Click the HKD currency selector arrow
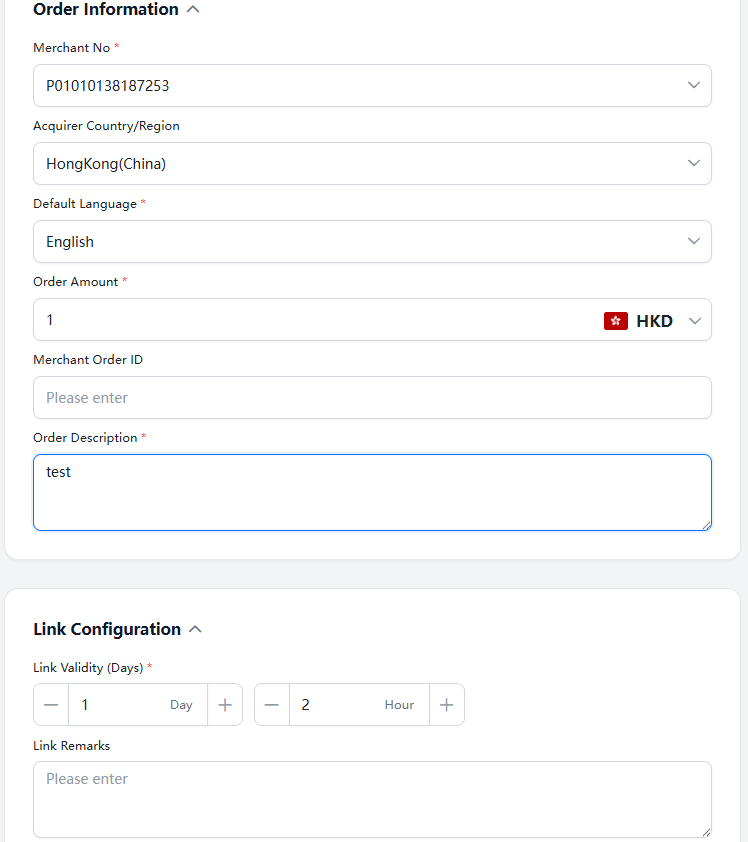The width and height of the screenshot is (748, 842). [x=695, y=321]
